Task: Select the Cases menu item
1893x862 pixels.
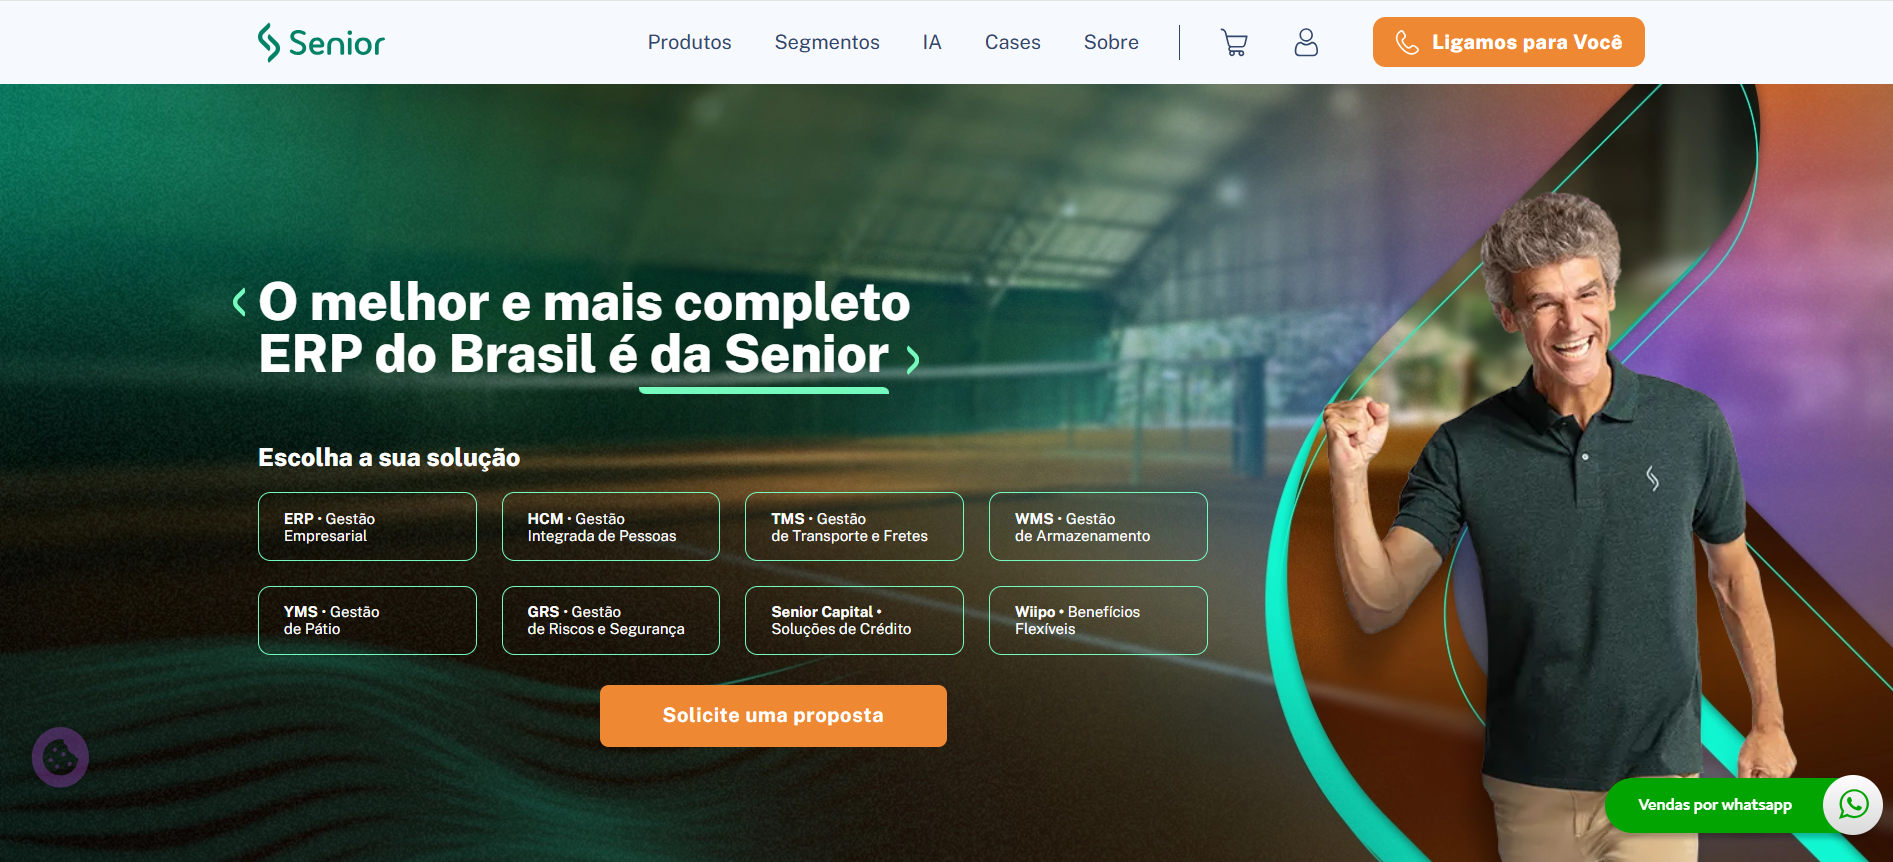Action: [x=1012, y=42]
